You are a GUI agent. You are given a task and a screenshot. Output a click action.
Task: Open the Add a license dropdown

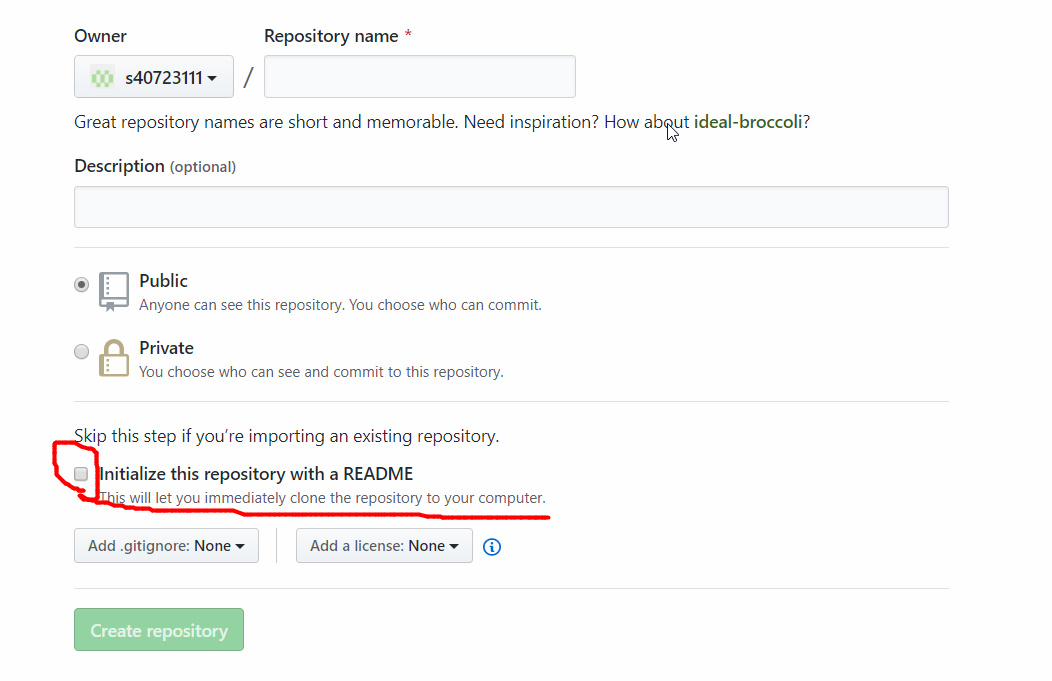(384, 545)
